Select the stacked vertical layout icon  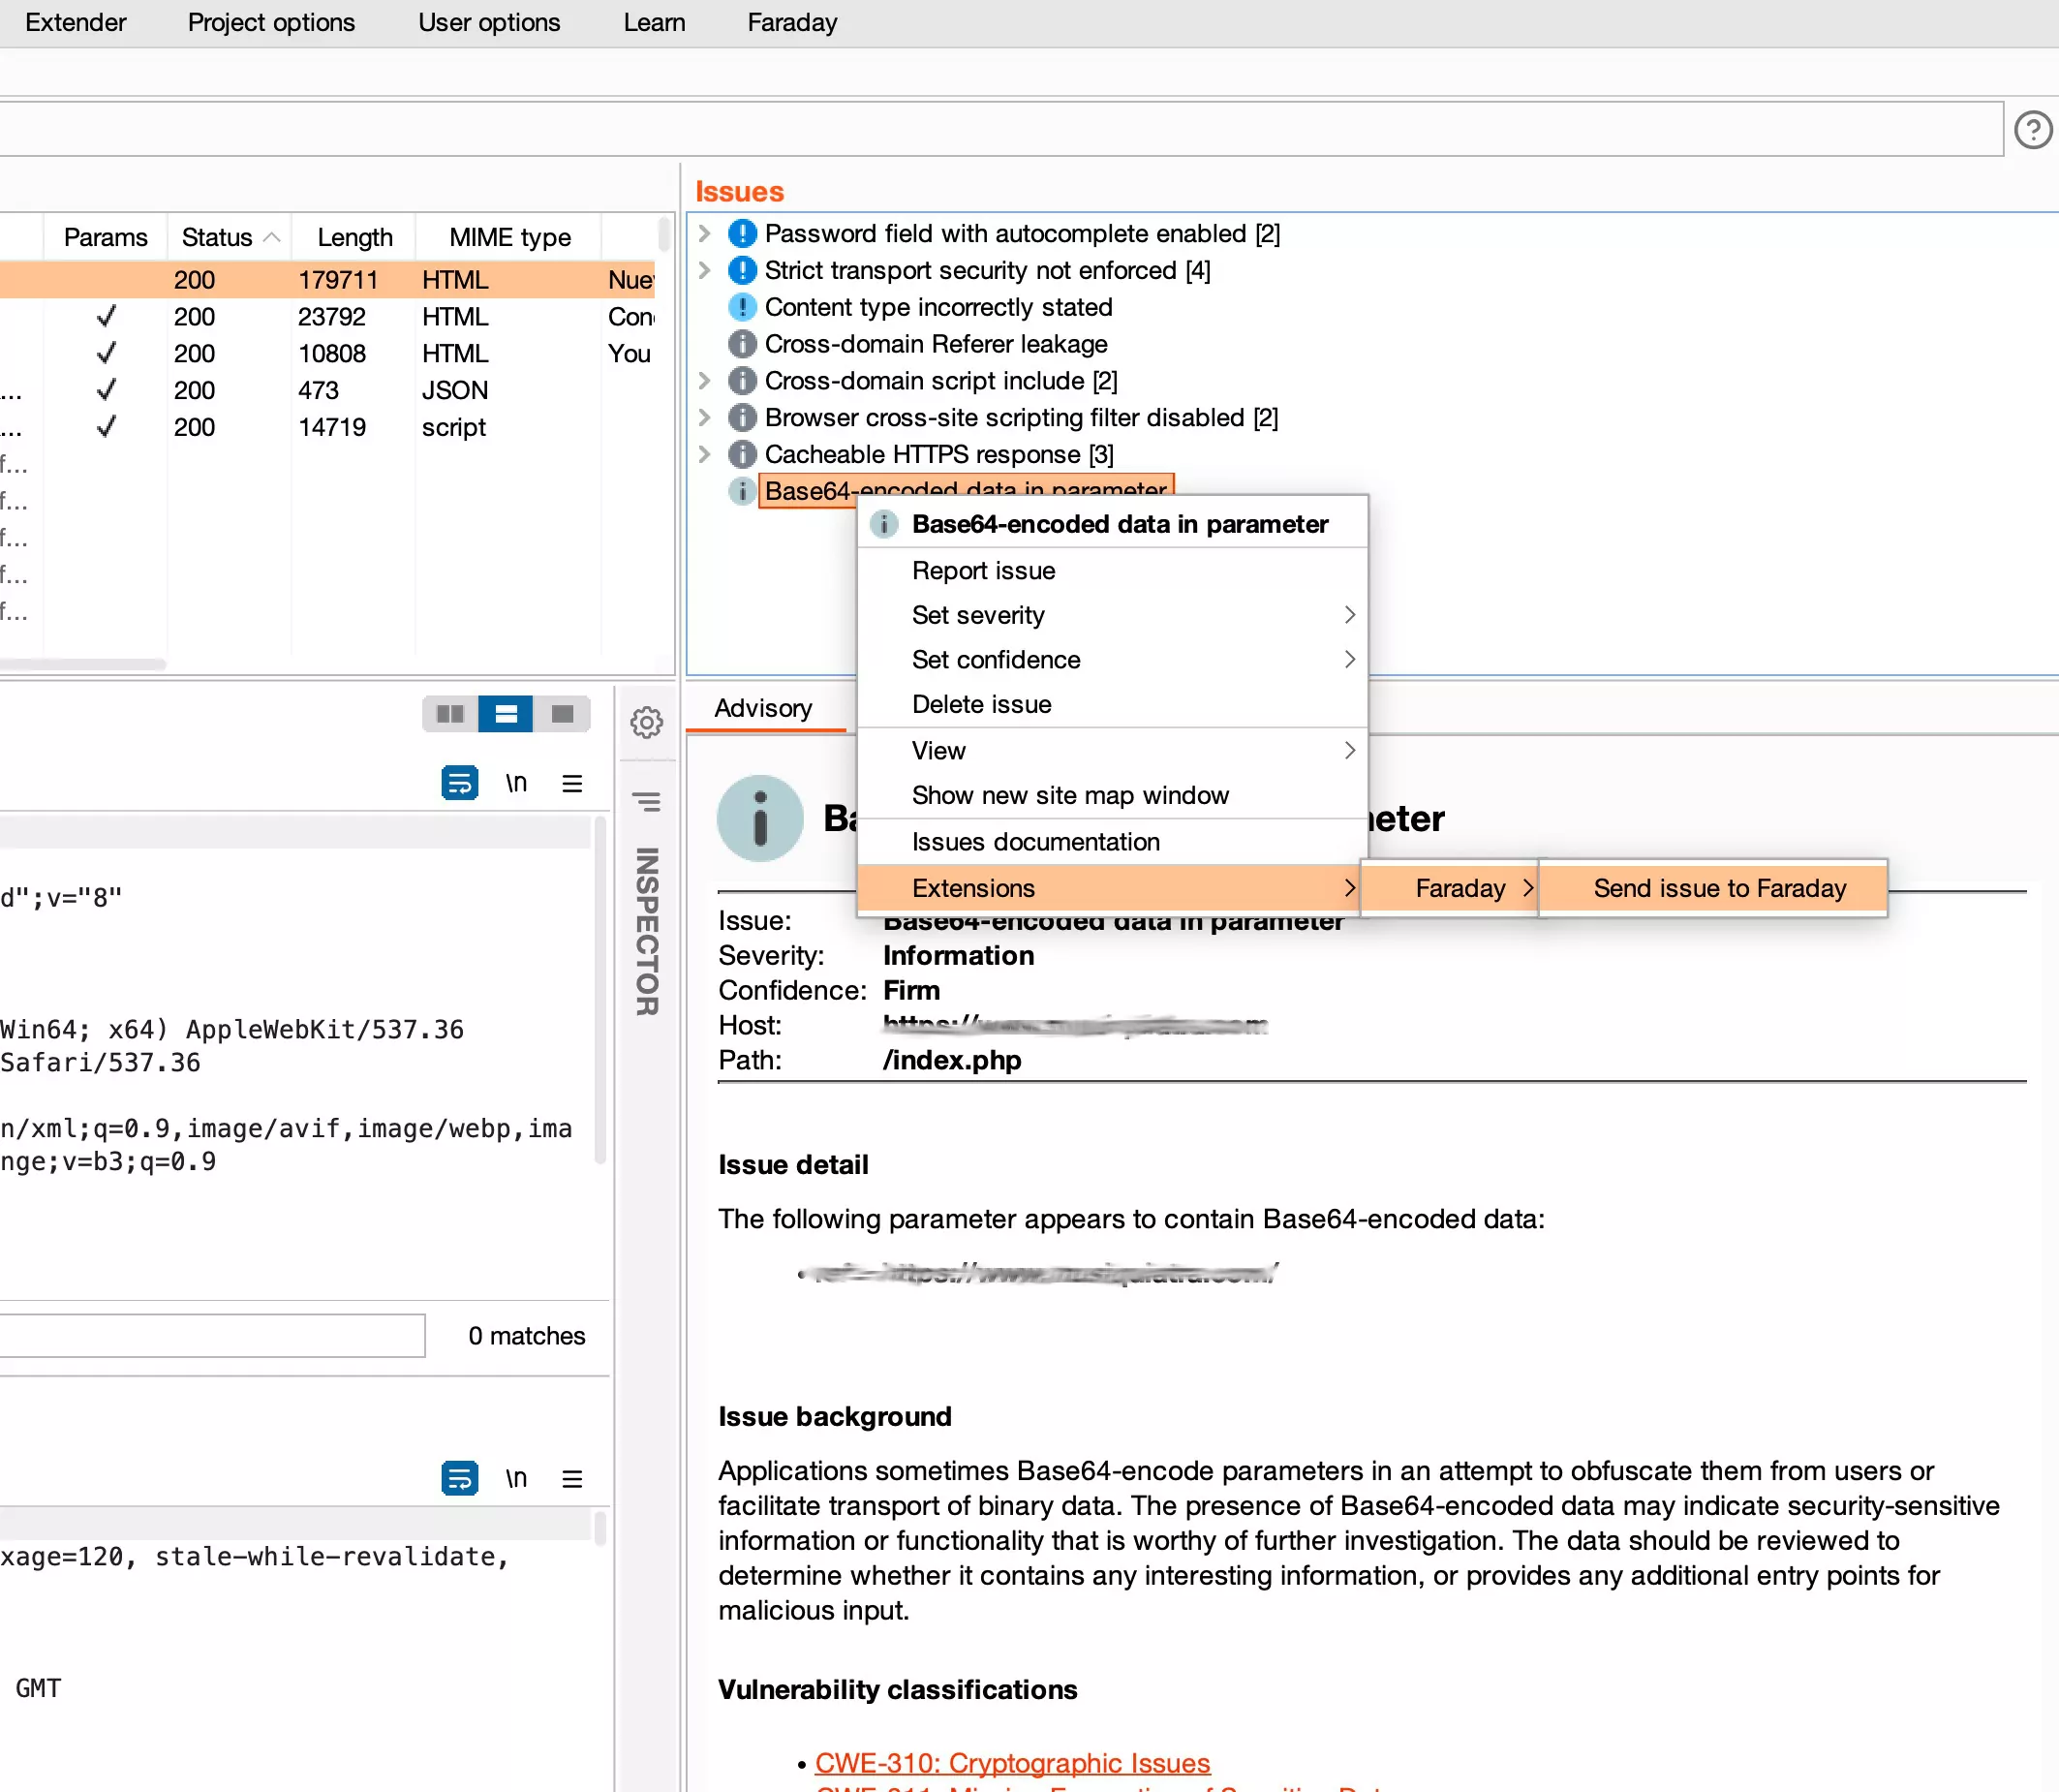click(x=506, y=714)
